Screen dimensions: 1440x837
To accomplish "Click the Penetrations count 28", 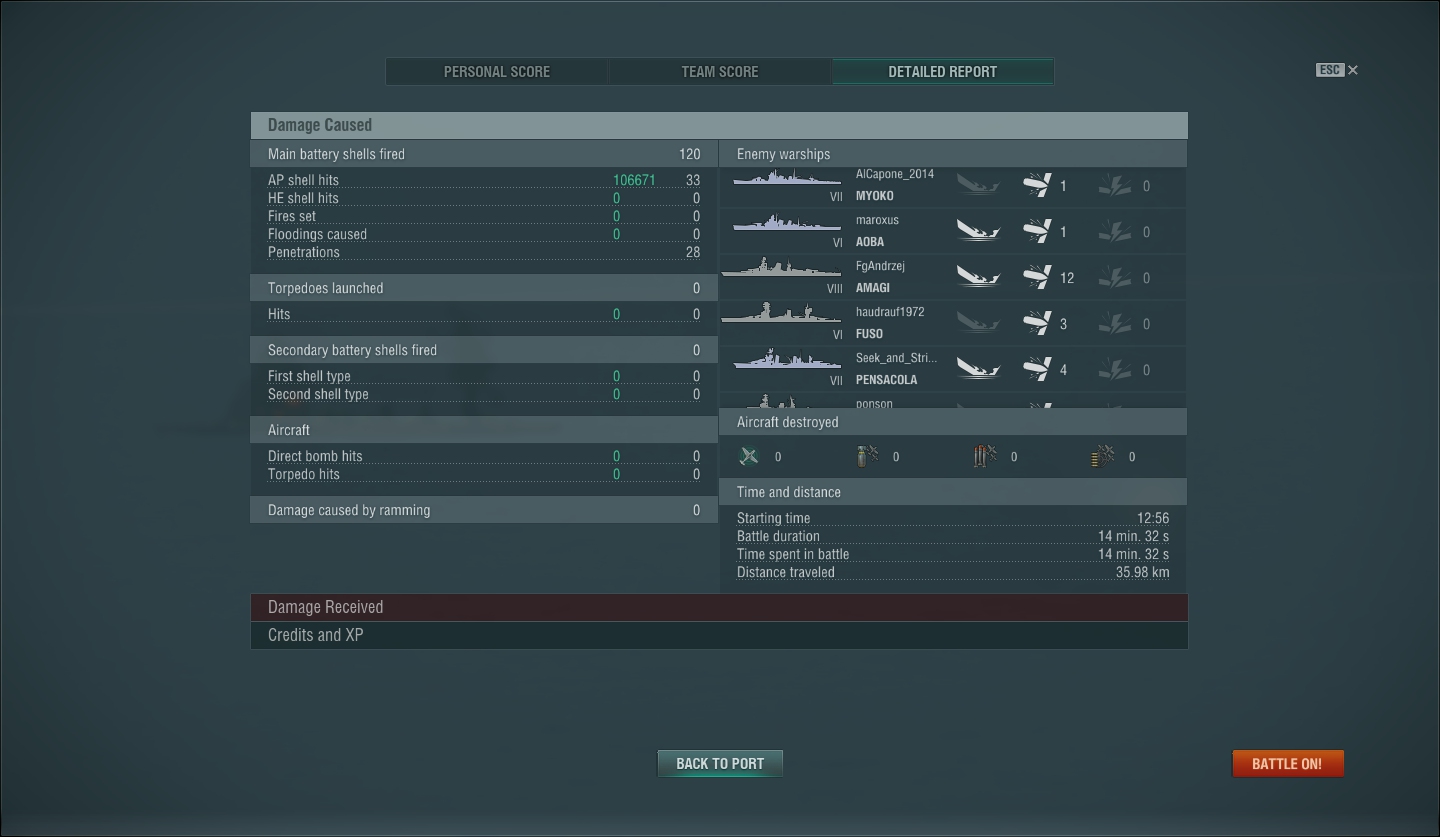I will click(693, 252).
